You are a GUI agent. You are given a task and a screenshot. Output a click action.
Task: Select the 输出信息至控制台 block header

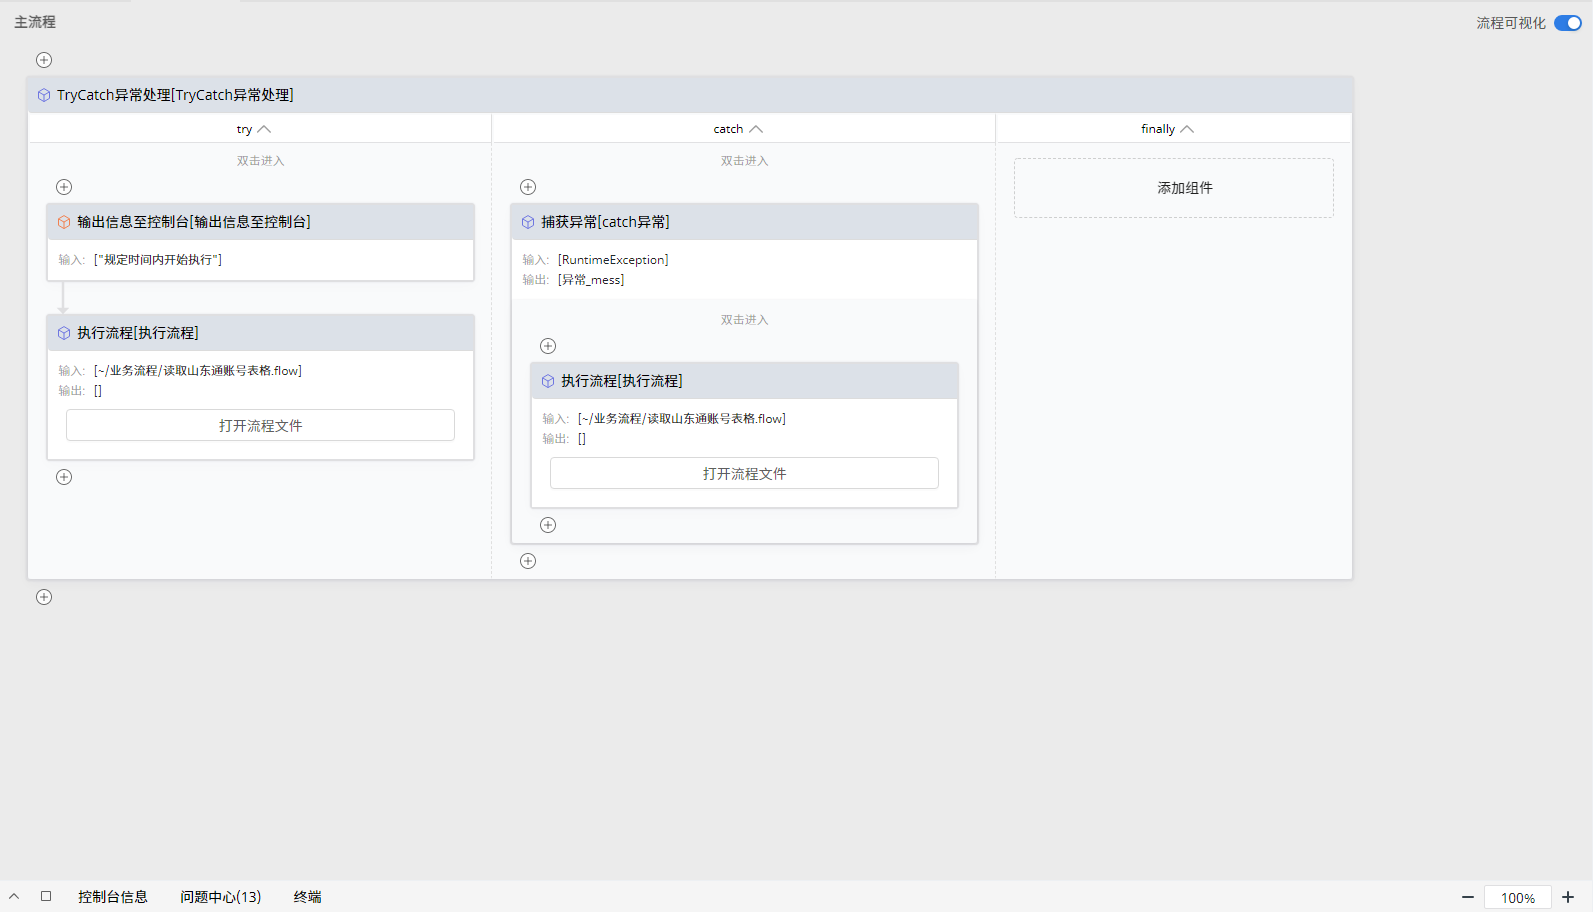(x=260, y=222)
